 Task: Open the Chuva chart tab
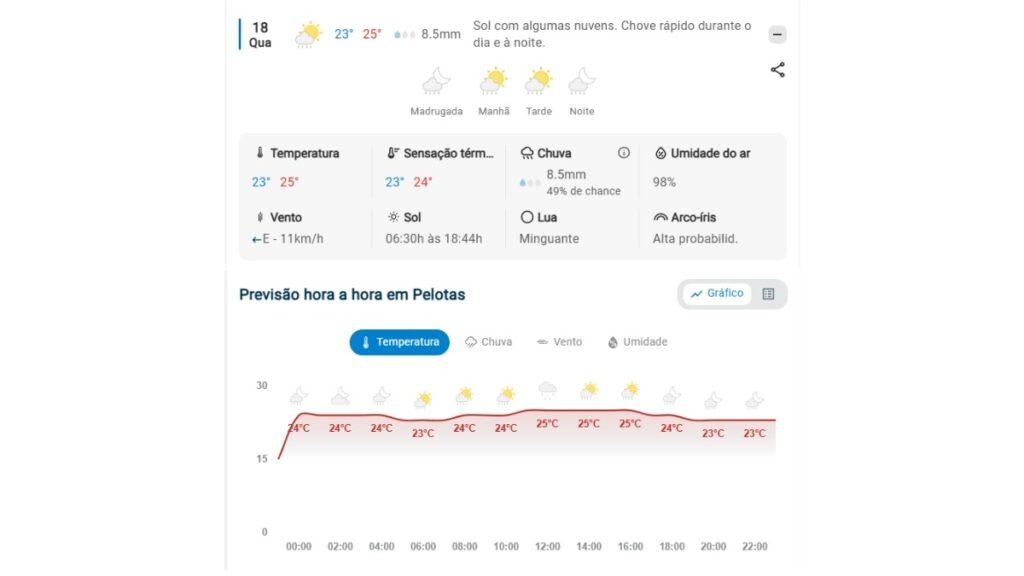[x=488, y=342]
